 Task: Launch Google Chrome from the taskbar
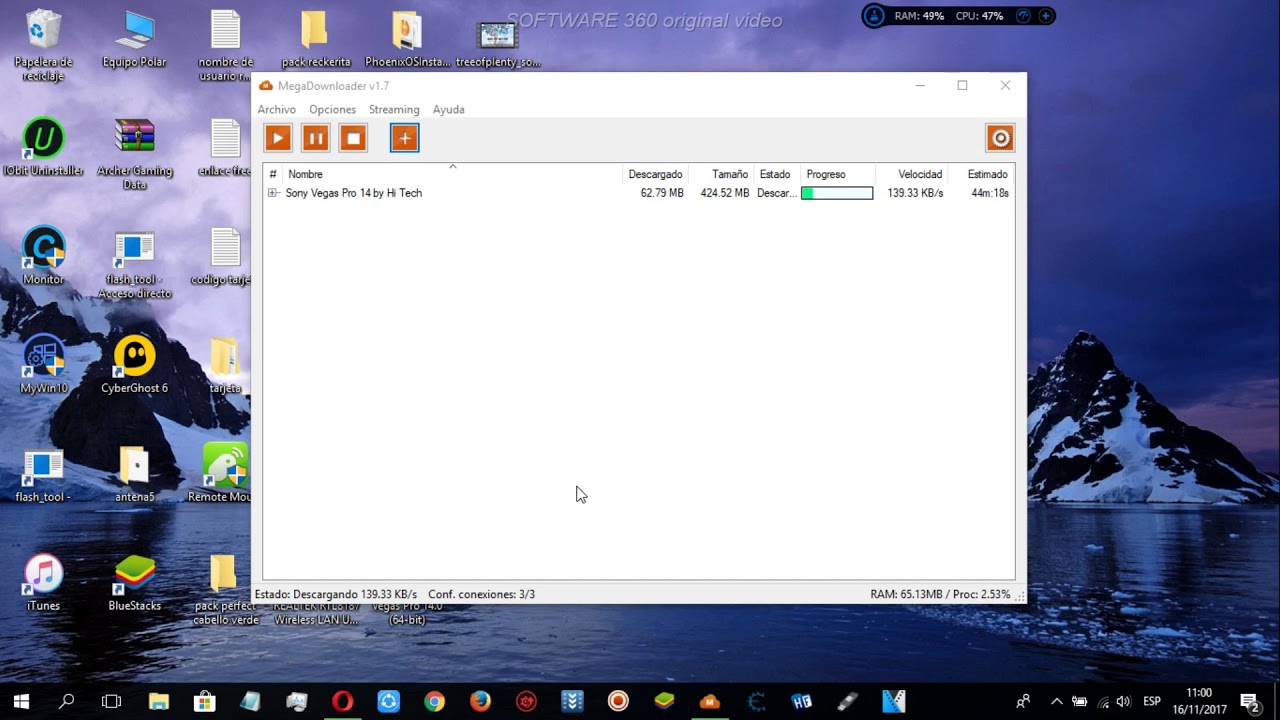point(434,701)
